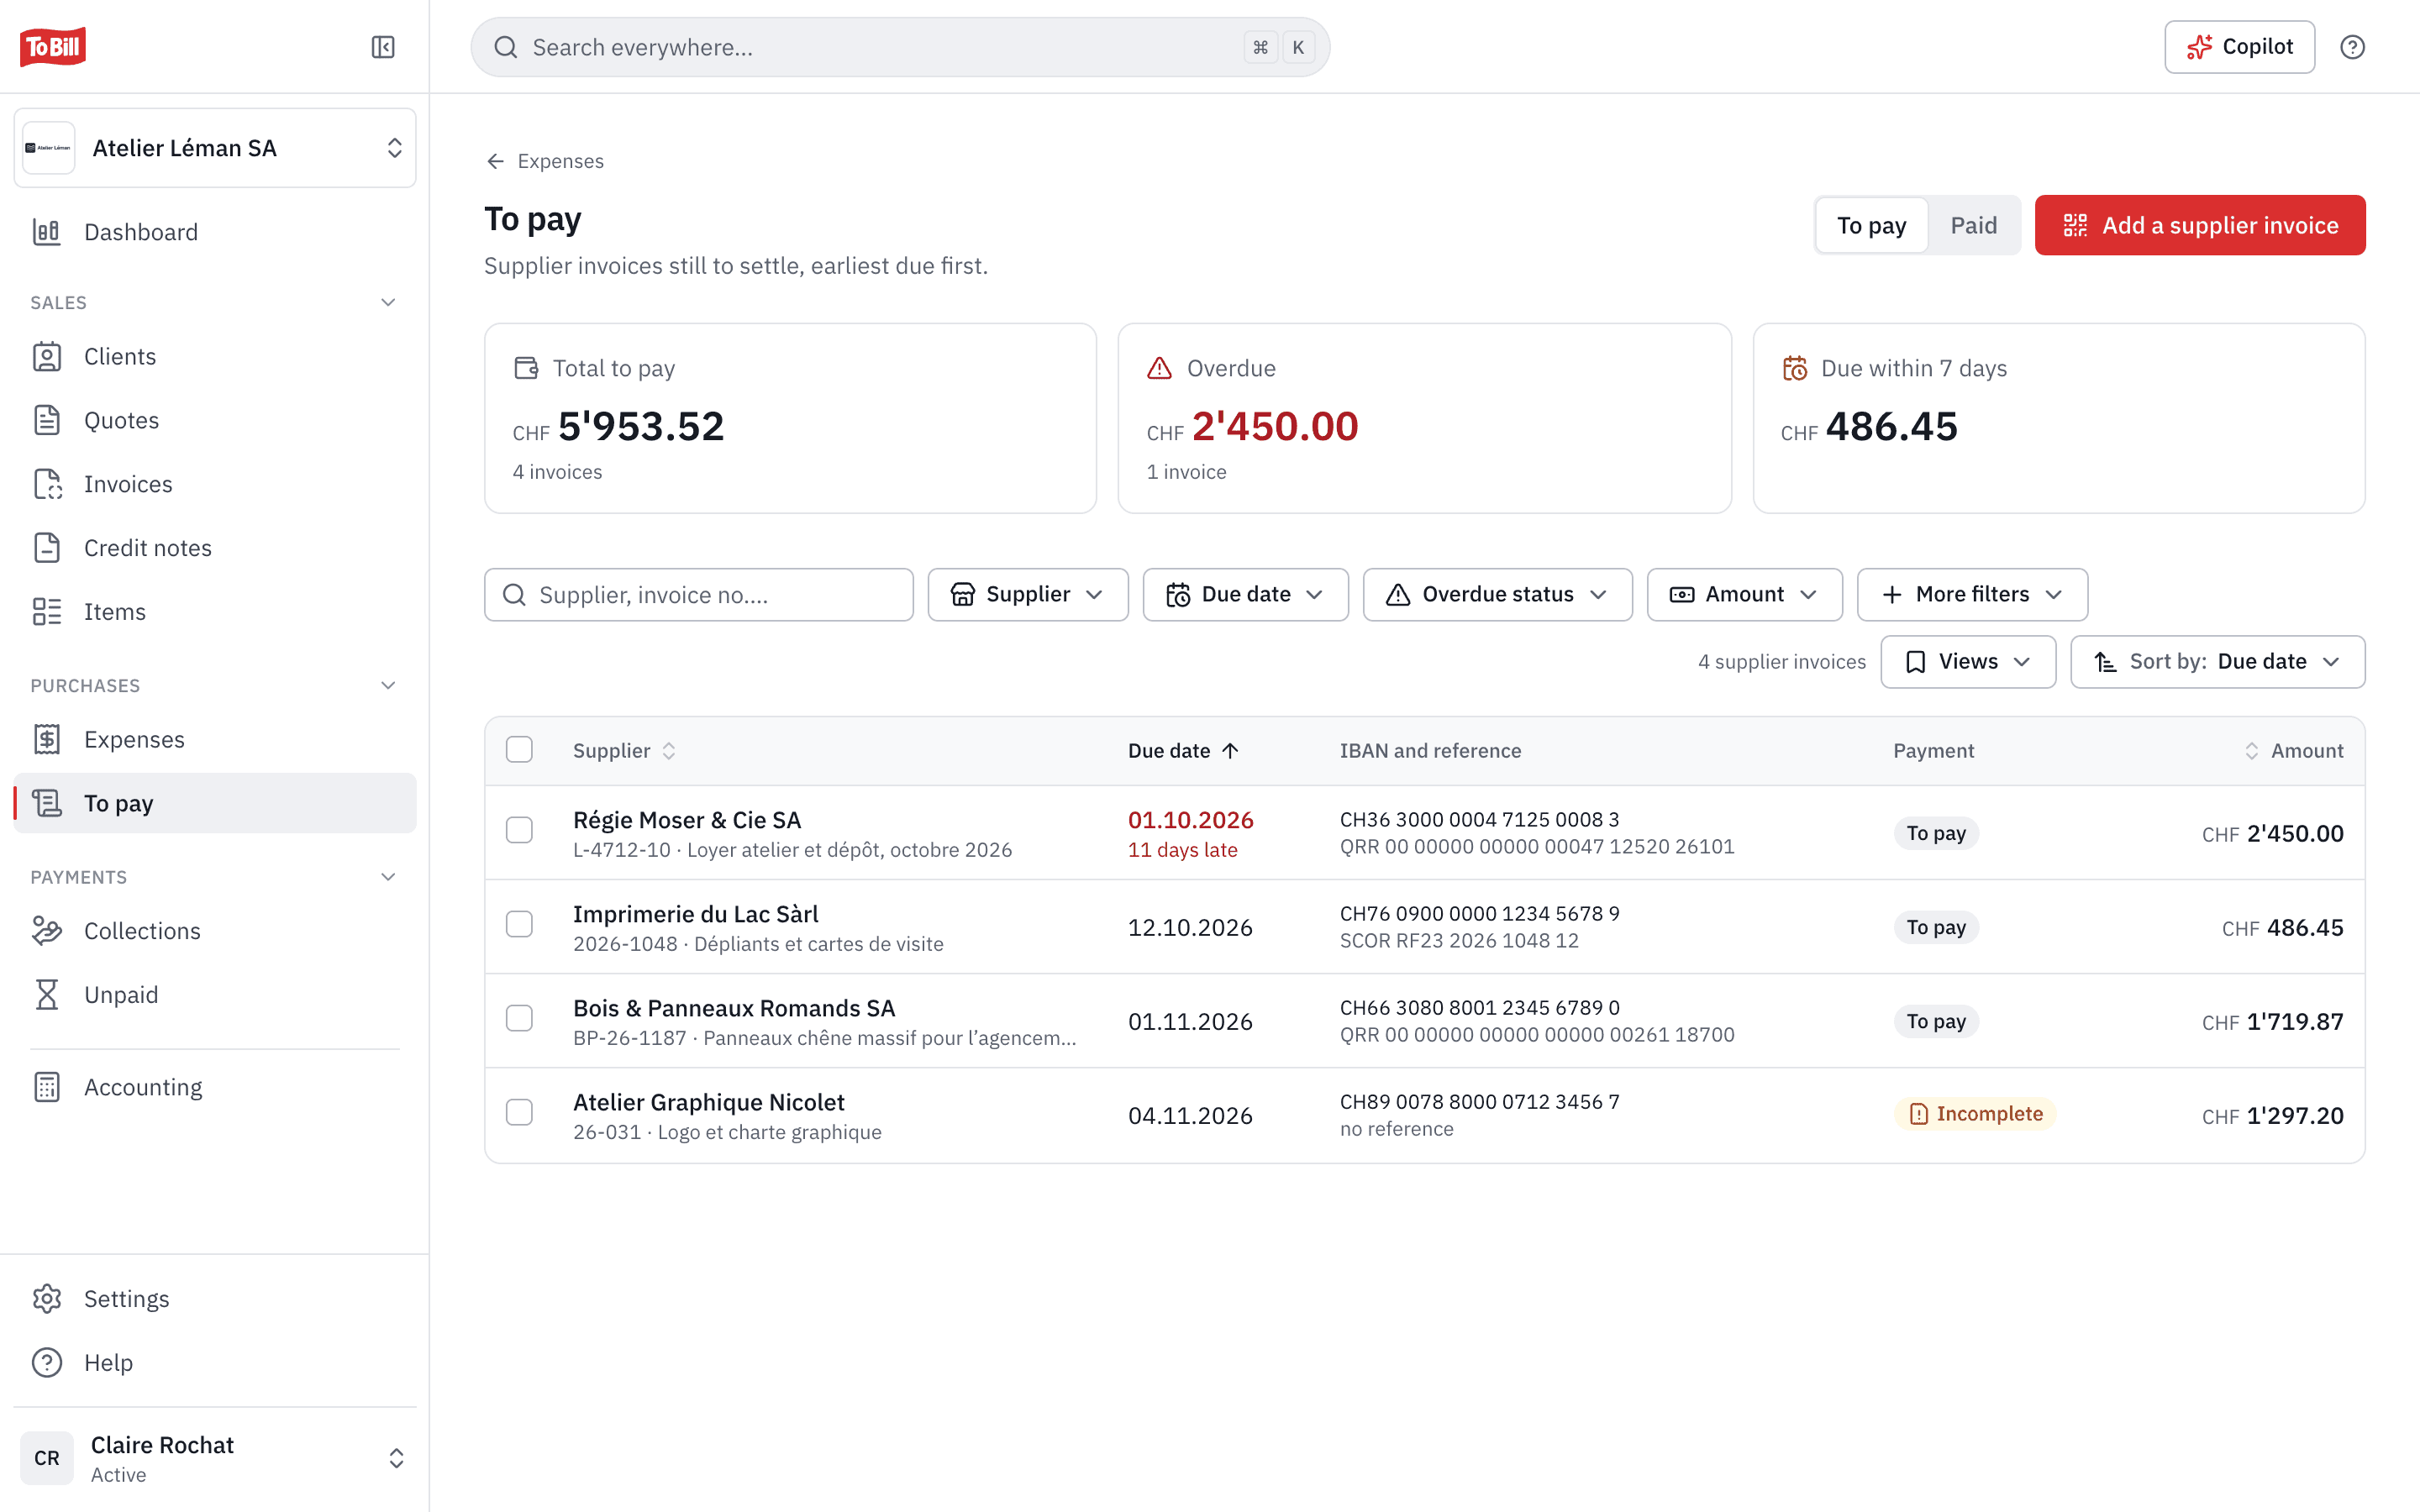Open the Supplier filter dropdown
The height and width of the screenshot is (1512, 2420).
[1028, 594]
